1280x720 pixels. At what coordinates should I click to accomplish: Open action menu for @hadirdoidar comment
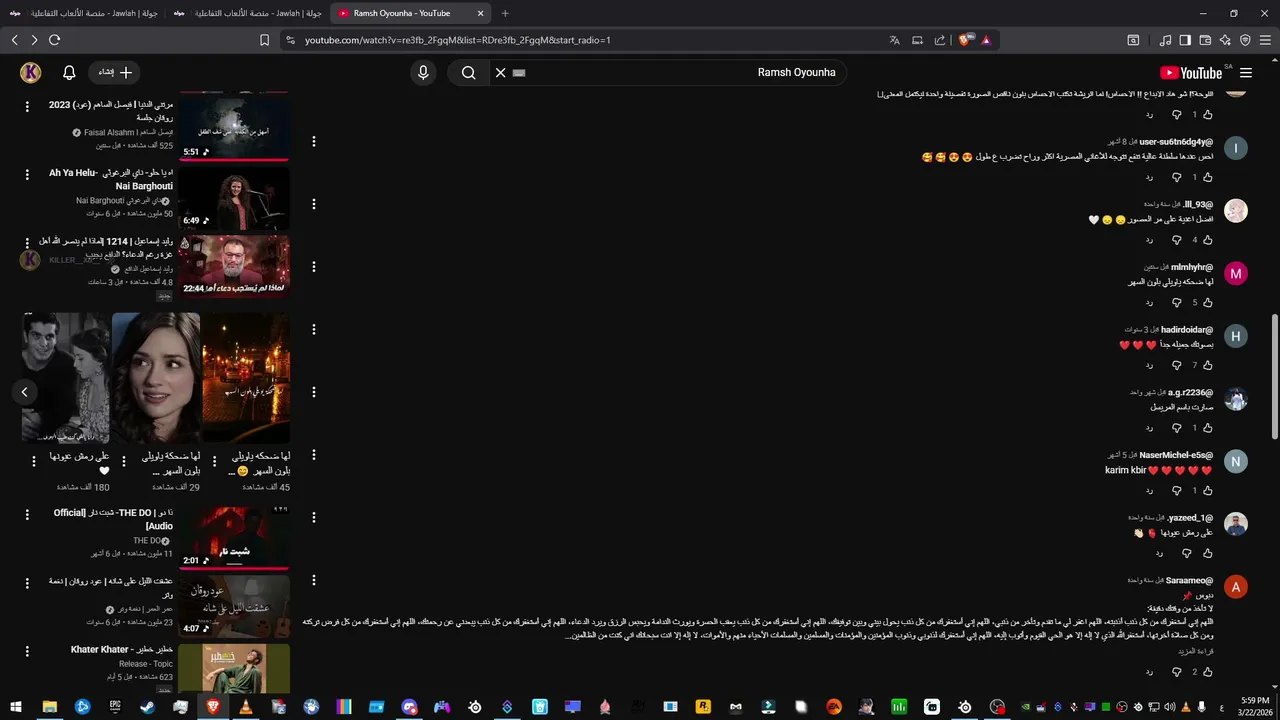pos(314,329)
